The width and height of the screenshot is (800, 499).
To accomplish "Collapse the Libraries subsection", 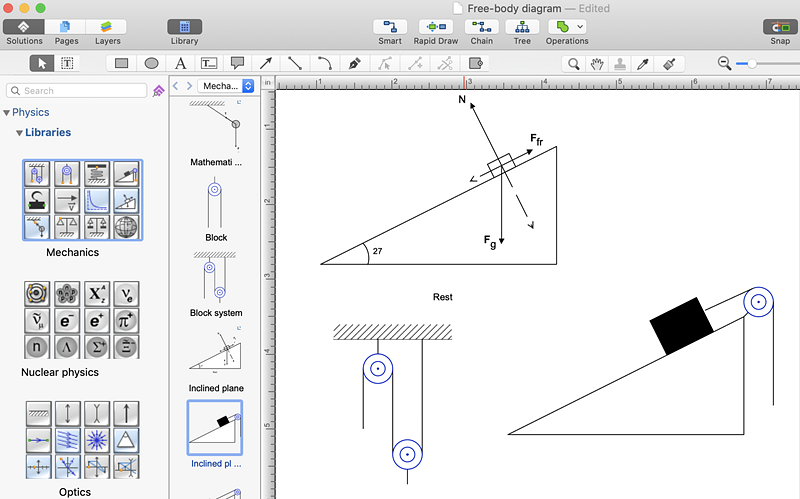I will pos(19,133).
